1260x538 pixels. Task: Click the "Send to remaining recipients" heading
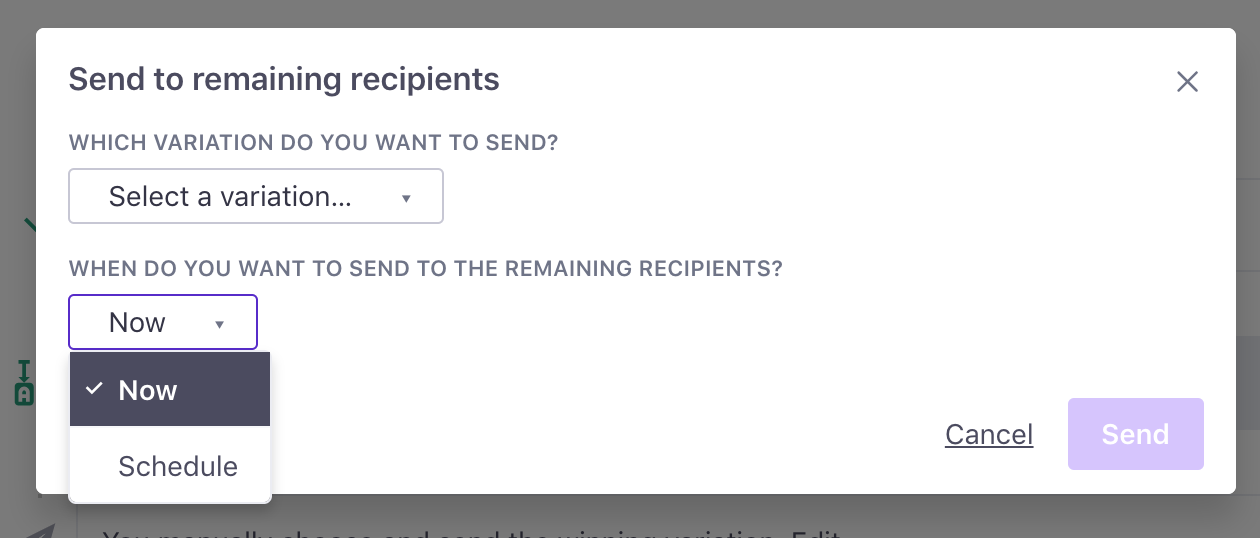point(284,79)
